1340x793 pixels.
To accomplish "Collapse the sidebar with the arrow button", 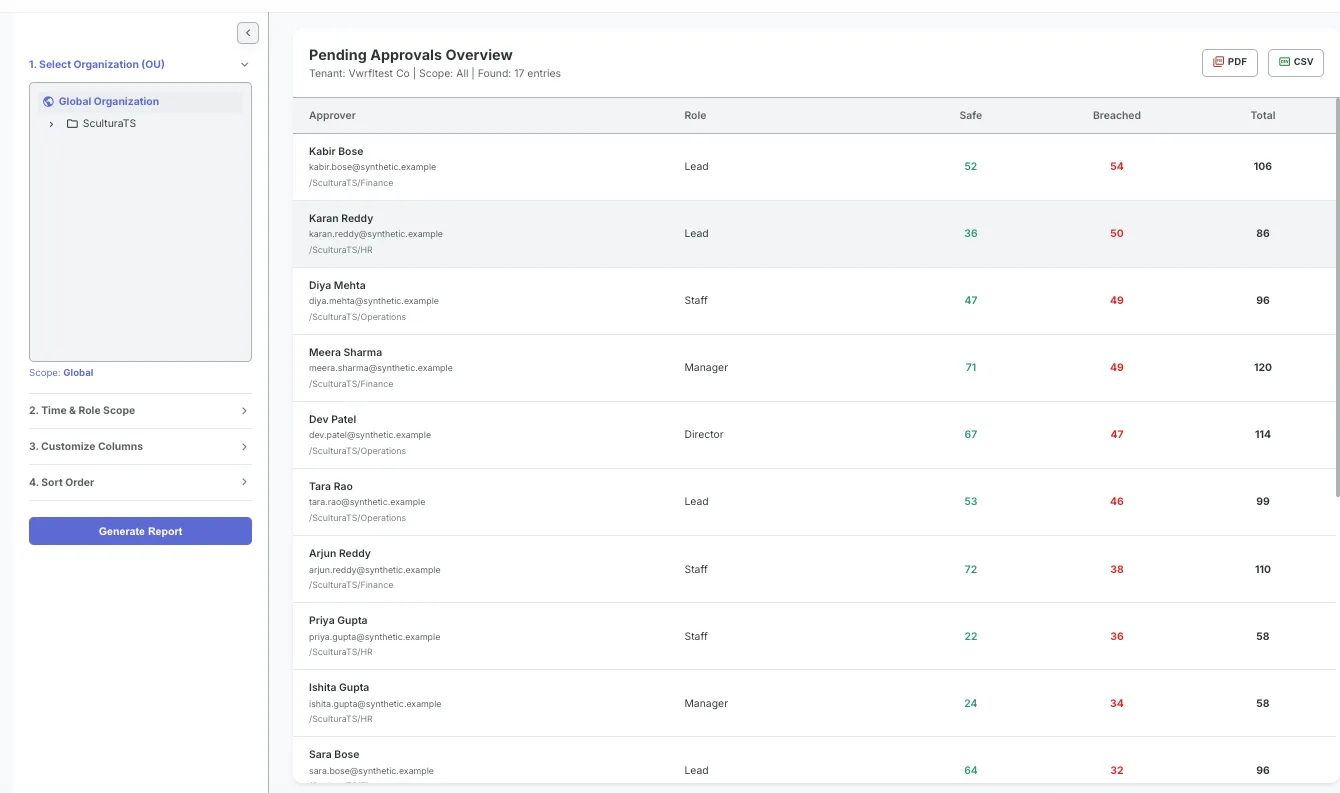I will click(248, 33).
